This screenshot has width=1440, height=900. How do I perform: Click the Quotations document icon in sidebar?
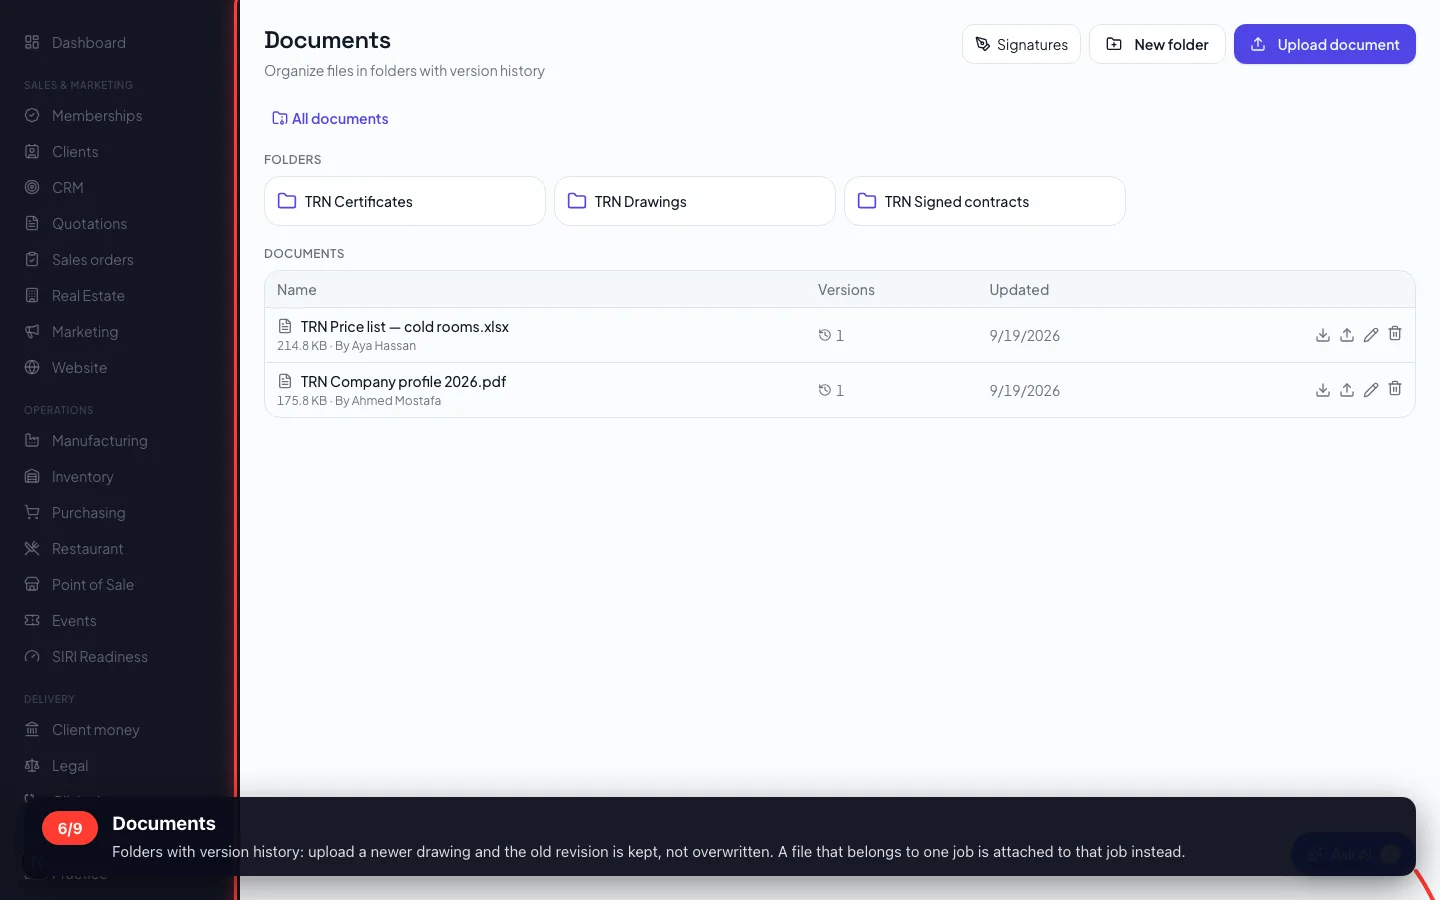click(x=32, y=223)
